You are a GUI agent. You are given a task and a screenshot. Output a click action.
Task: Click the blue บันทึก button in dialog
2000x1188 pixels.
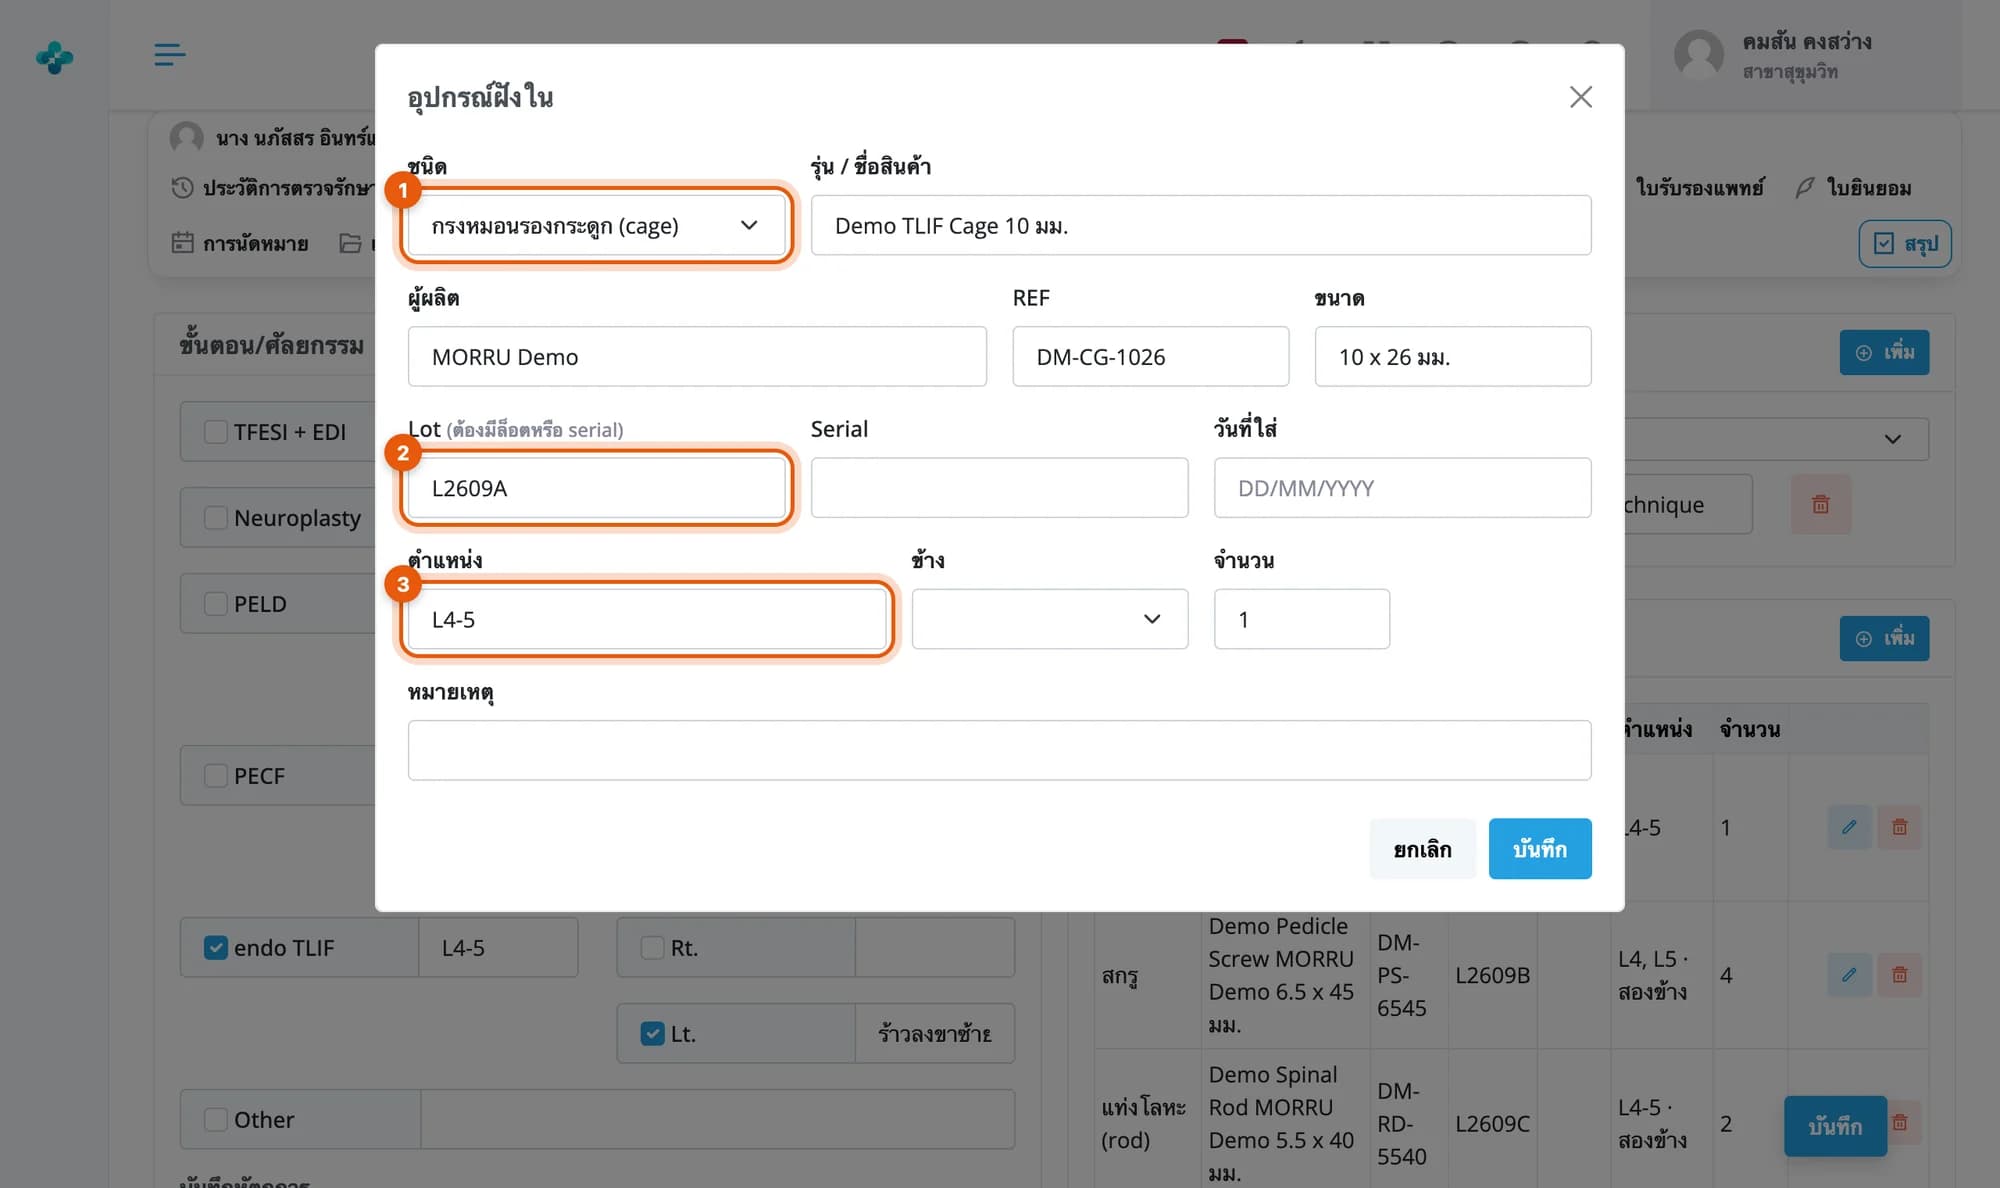[1539, 849]
